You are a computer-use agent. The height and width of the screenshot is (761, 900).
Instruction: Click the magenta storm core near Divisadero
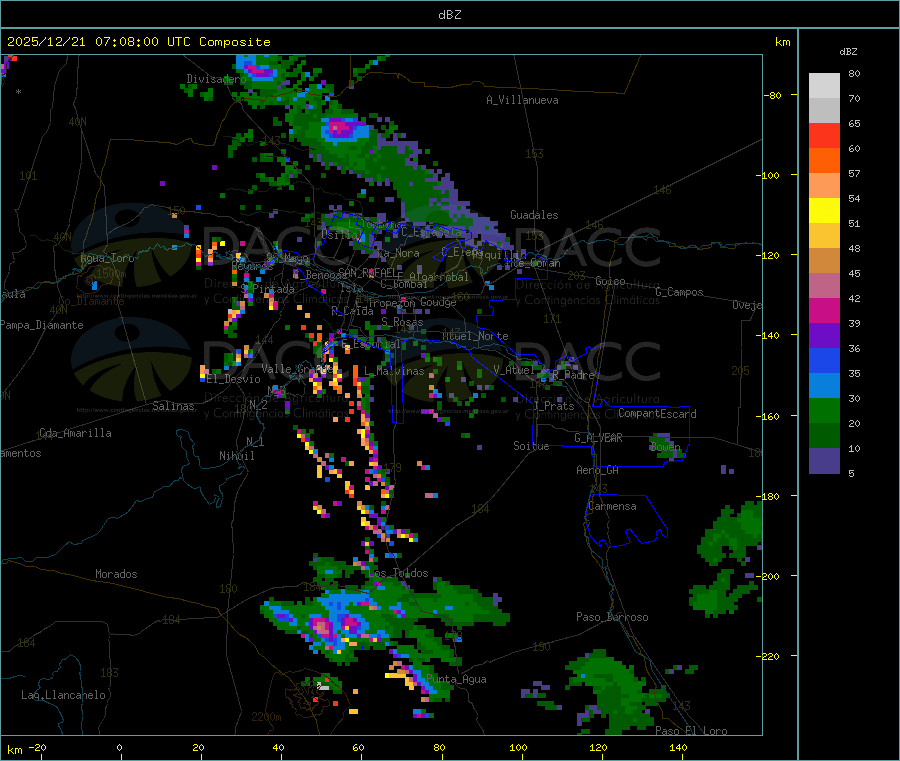pyautogui.click(x=261, y=71)
